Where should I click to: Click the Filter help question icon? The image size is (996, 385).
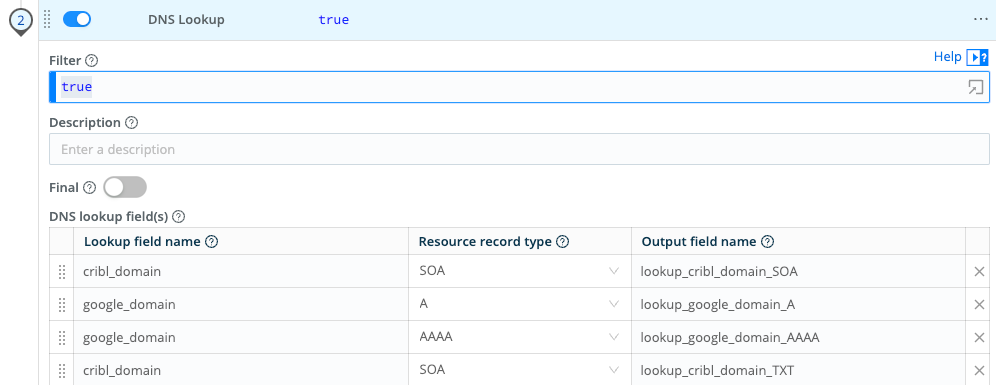pos(91,61)
